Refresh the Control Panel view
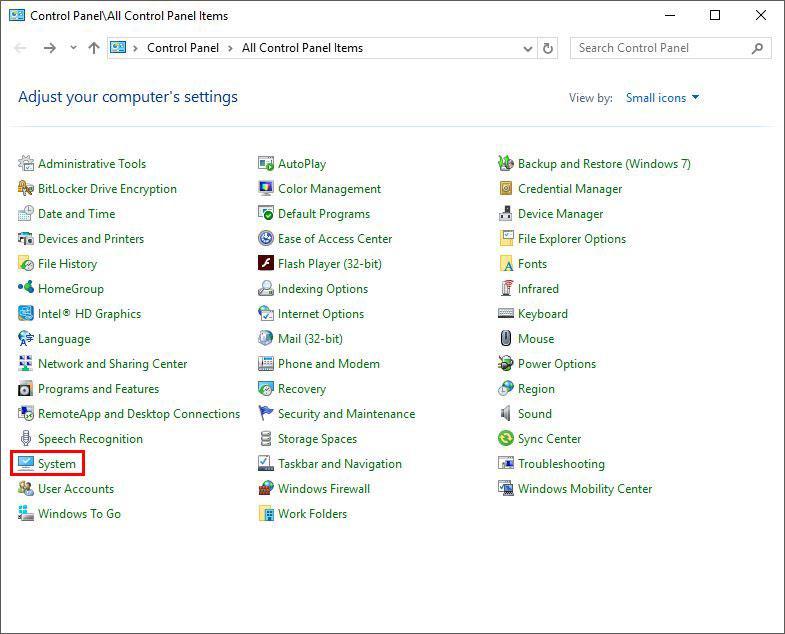The height and width of the screenshot is (634, 785). pos(548,48)
